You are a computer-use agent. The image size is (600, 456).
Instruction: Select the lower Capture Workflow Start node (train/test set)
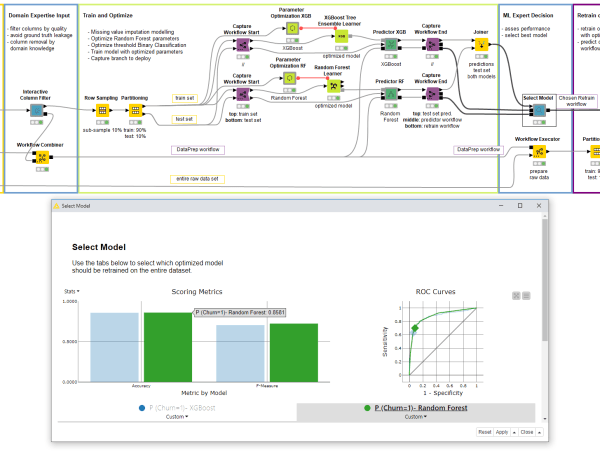pyautogui.click(x=243, y=94)
